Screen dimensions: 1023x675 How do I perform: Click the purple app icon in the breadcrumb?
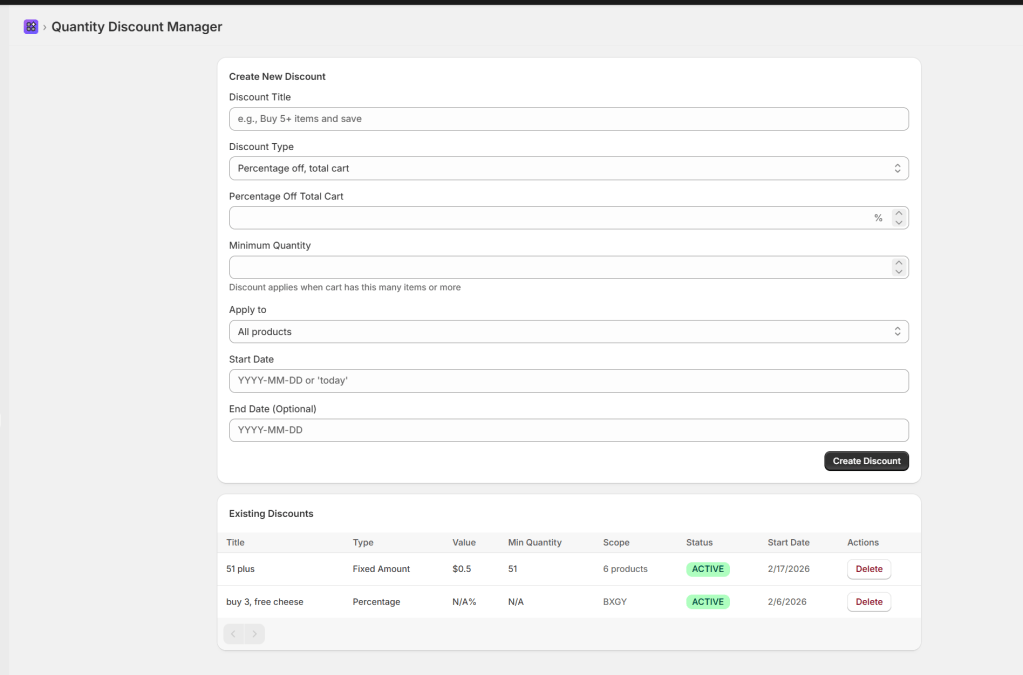tap(30, 26)
